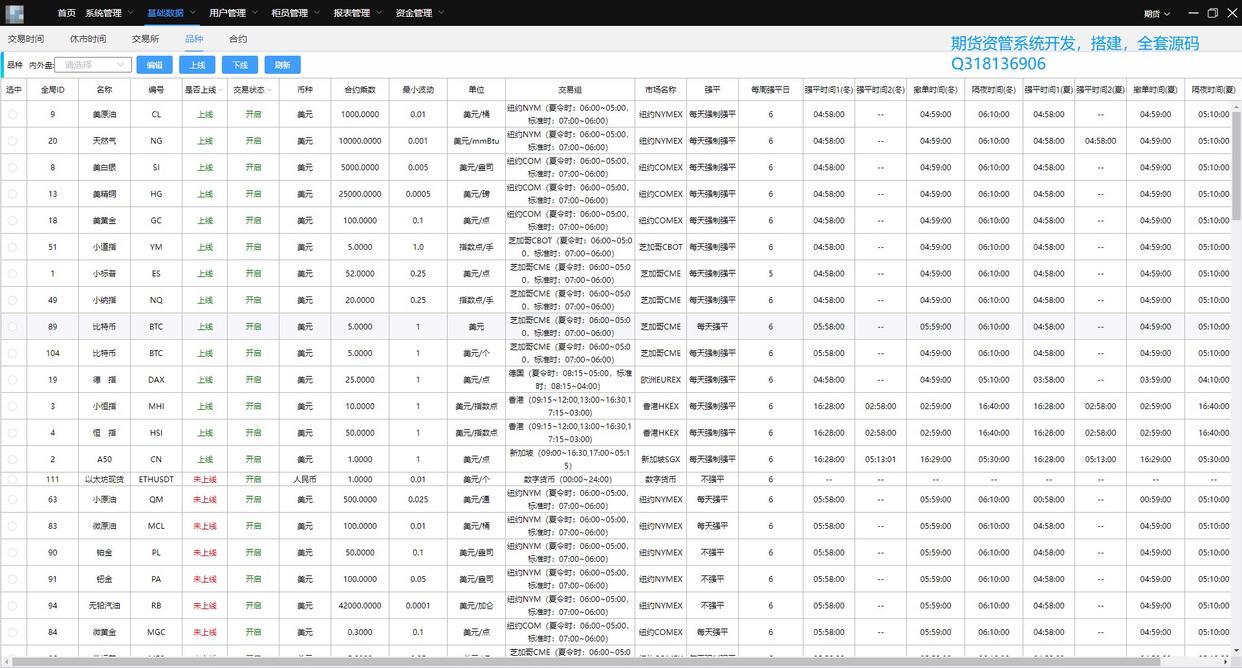Select the radio button for ID 89 比特币 row

(x=13, y=326)
